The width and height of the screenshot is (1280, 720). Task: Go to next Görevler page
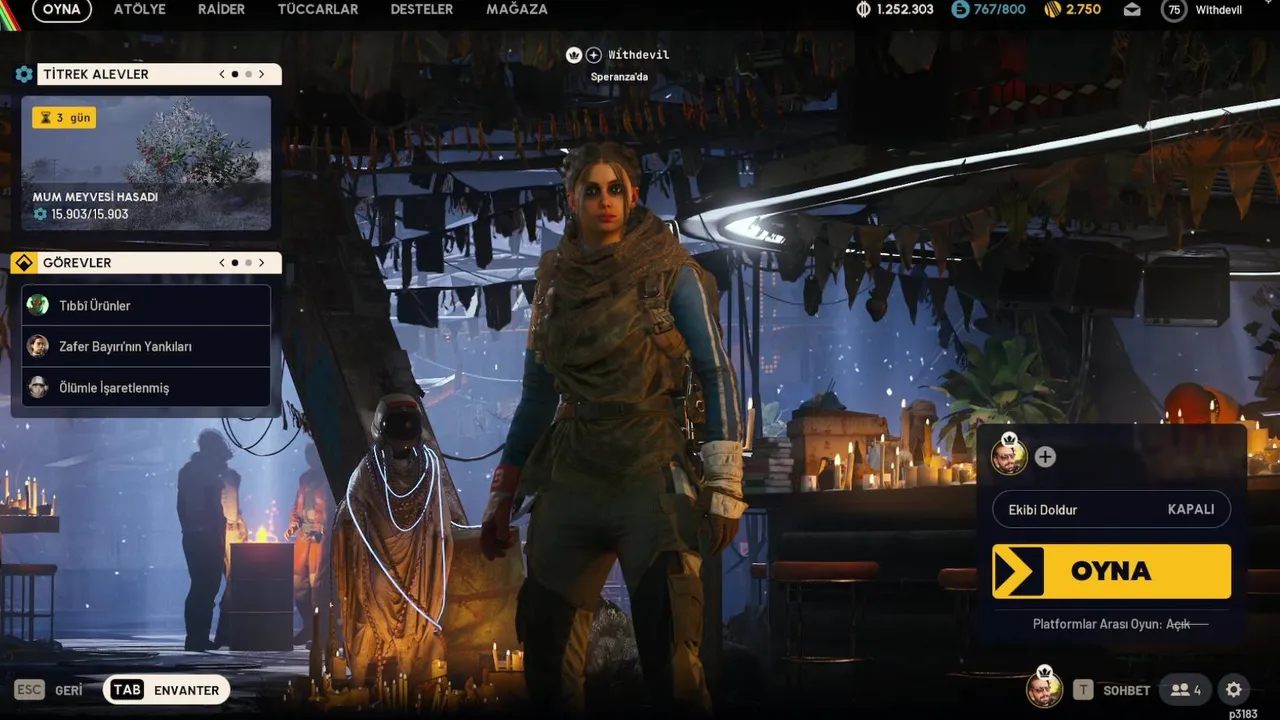click(x=262, y=263)
